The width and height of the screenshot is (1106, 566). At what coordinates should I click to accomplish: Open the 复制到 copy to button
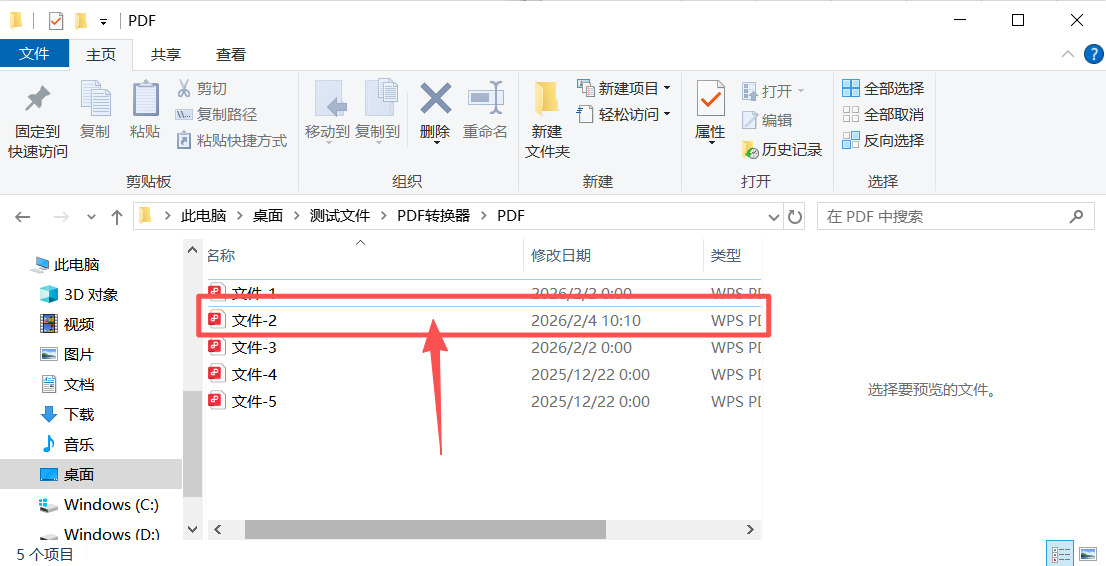pyautogui.click(x=377, y=112)
